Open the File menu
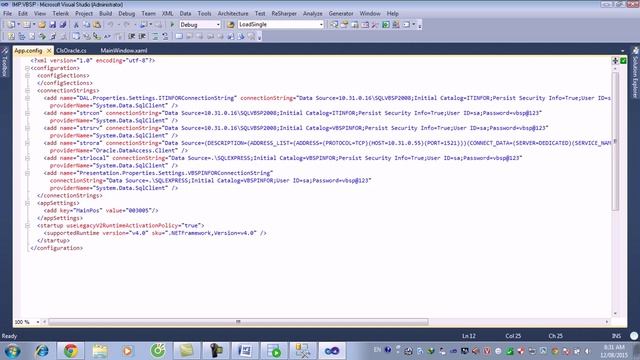Screen dimensions: 640x360 [x=7, y=13]
